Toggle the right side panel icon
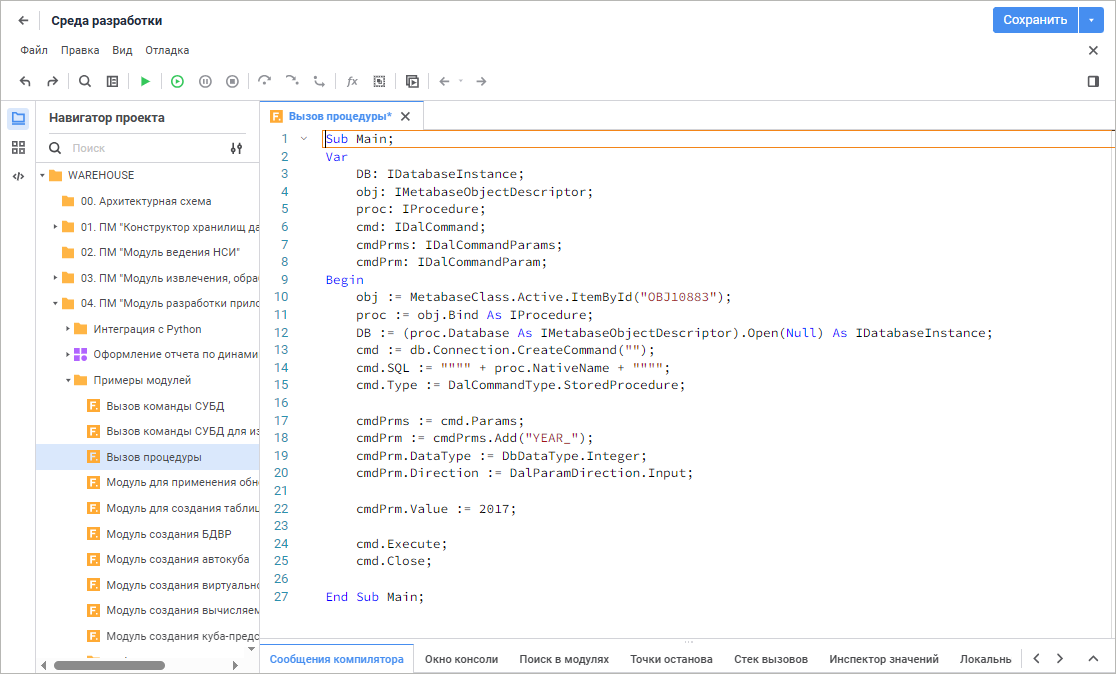 [1093, 81]
